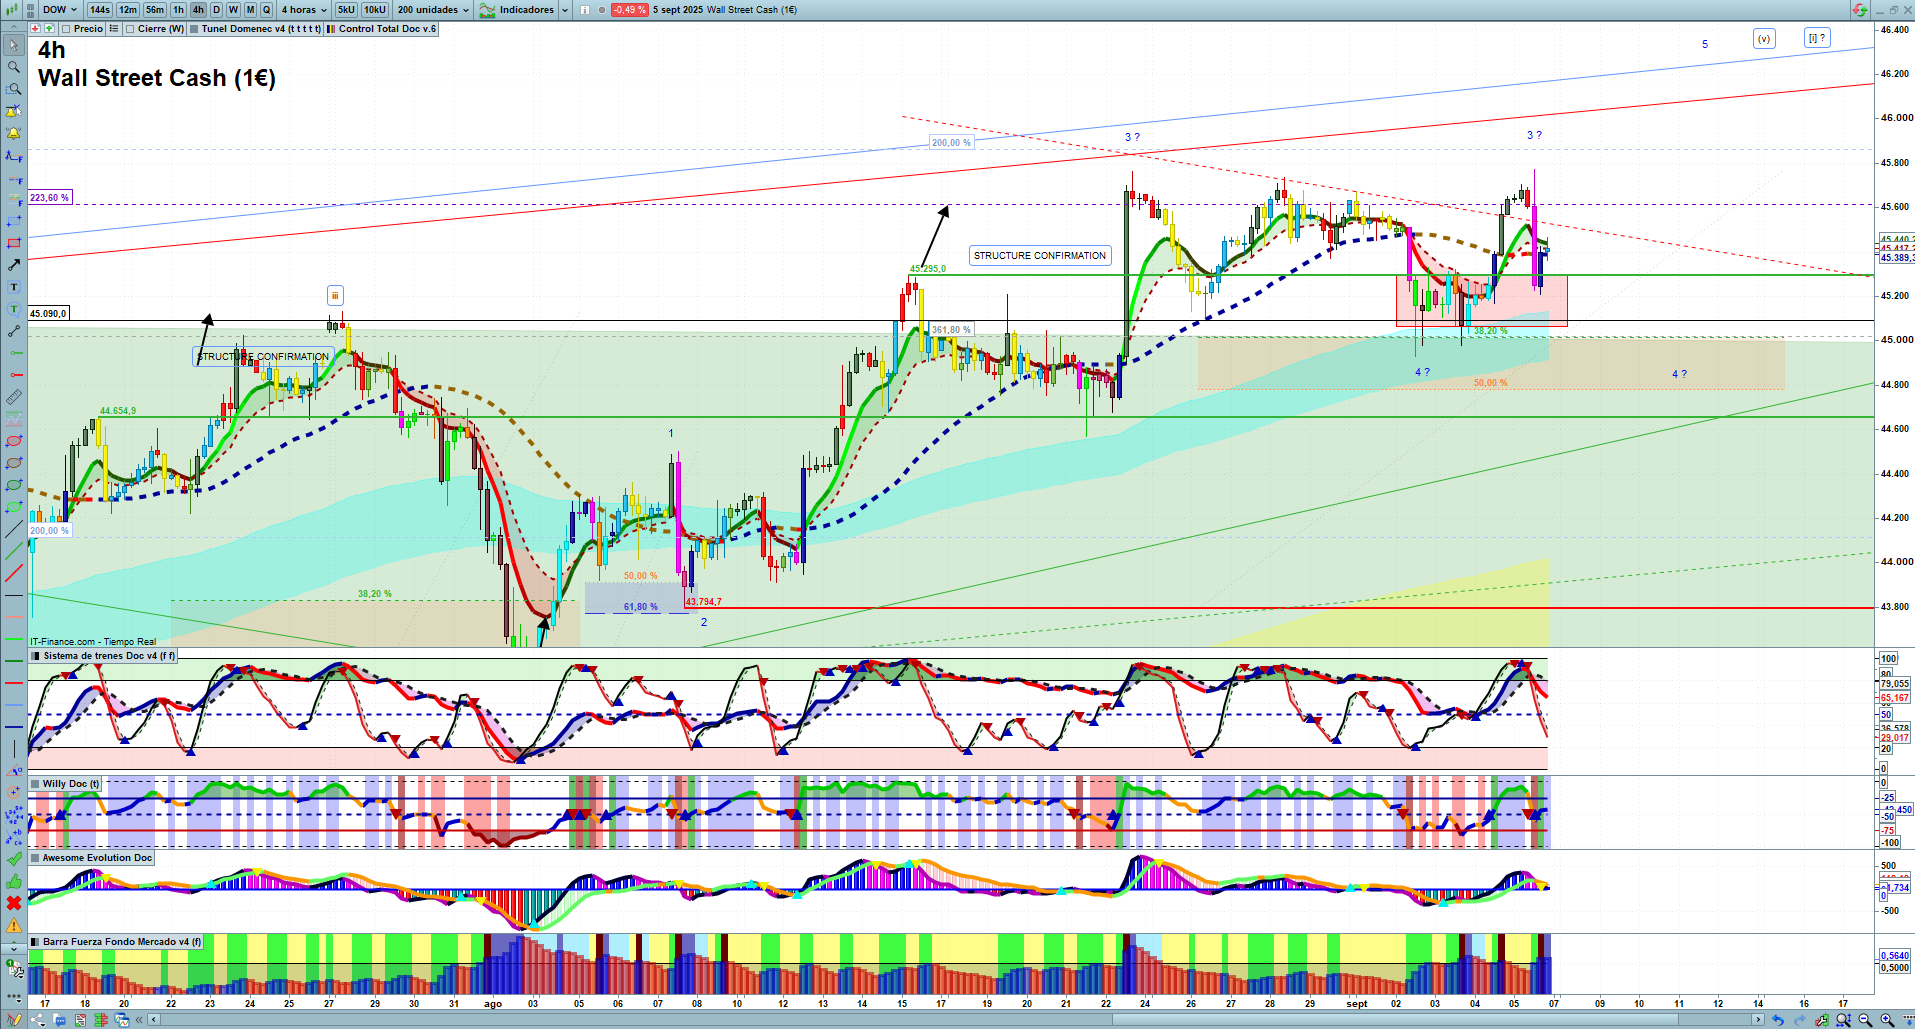
Task: Switch to the daily D timeframe
Action: (216, 10)
